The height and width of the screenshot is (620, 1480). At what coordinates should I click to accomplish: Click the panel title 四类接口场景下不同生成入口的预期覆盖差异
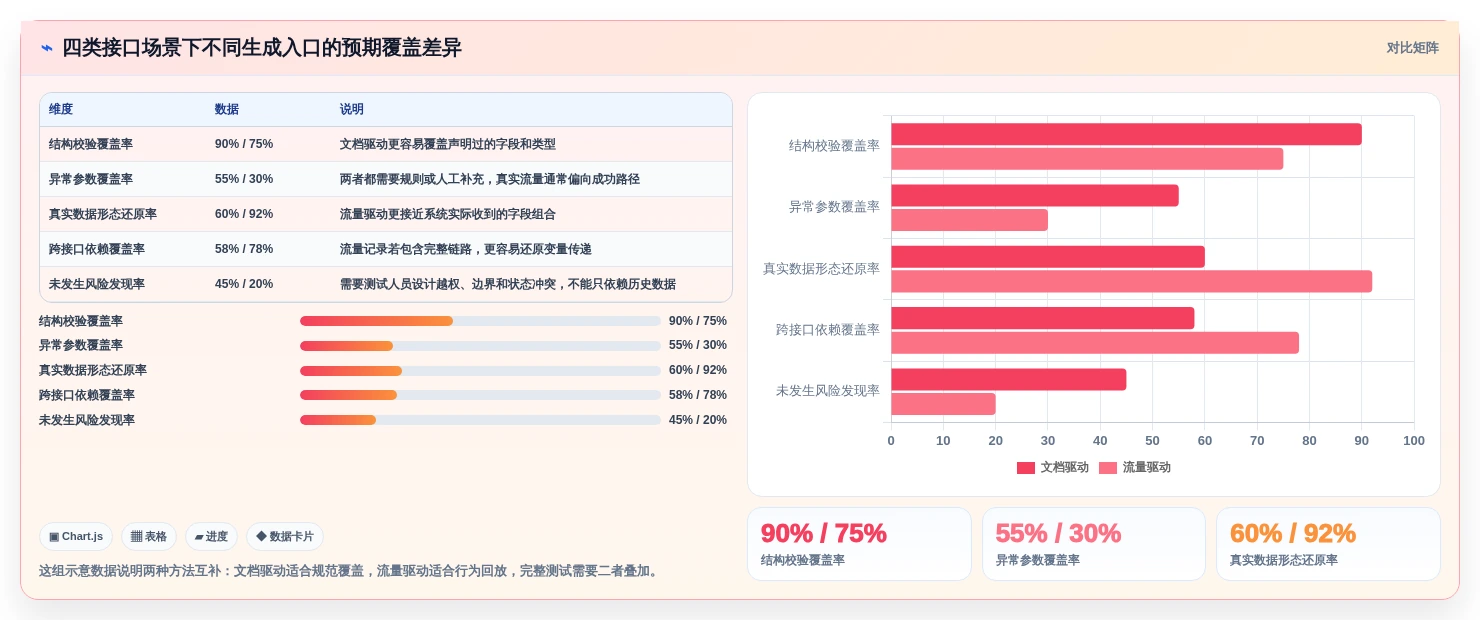tap(262, 48)
